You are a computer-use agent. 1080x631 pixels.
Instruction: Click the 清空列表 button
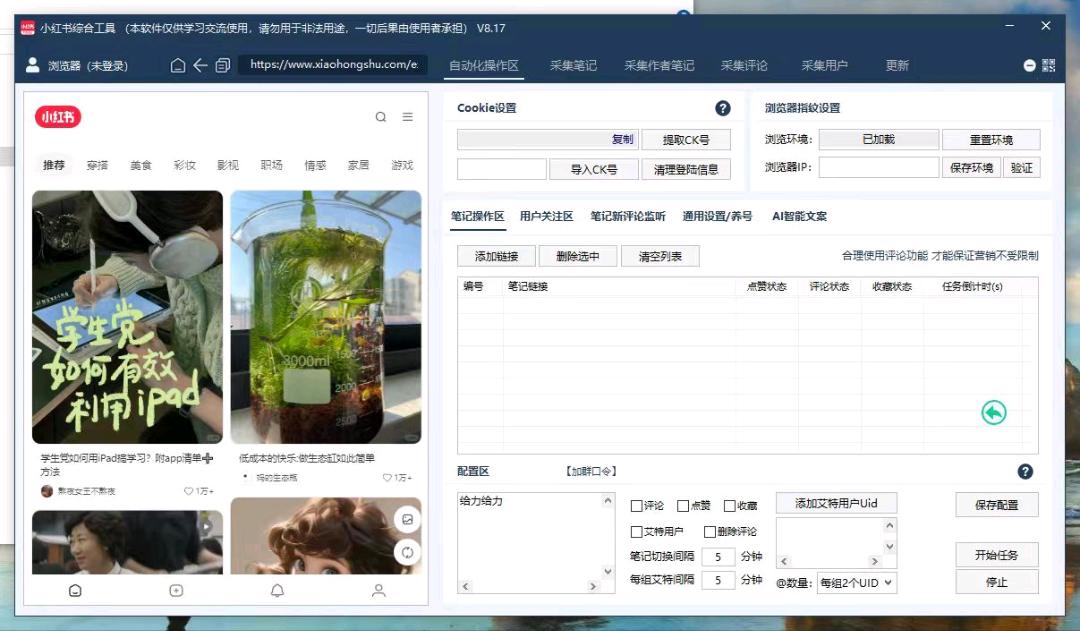click(x=660, y=256)
